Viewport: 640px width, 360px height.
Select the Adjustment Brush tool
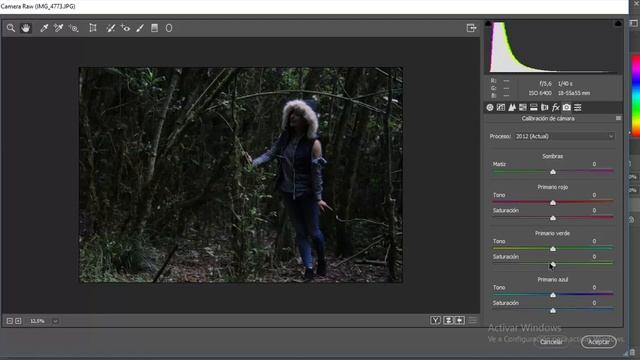pyautogui.click(x=140, y=28)
